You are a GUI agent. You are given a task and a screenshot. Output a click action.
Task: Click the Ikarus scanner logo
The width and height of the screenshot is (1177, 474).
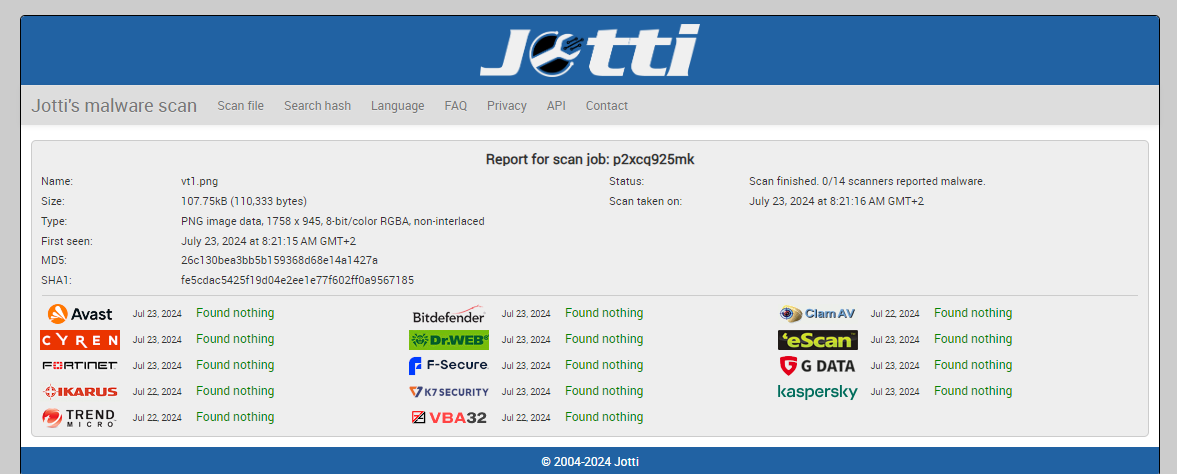(x=80, y=391)
